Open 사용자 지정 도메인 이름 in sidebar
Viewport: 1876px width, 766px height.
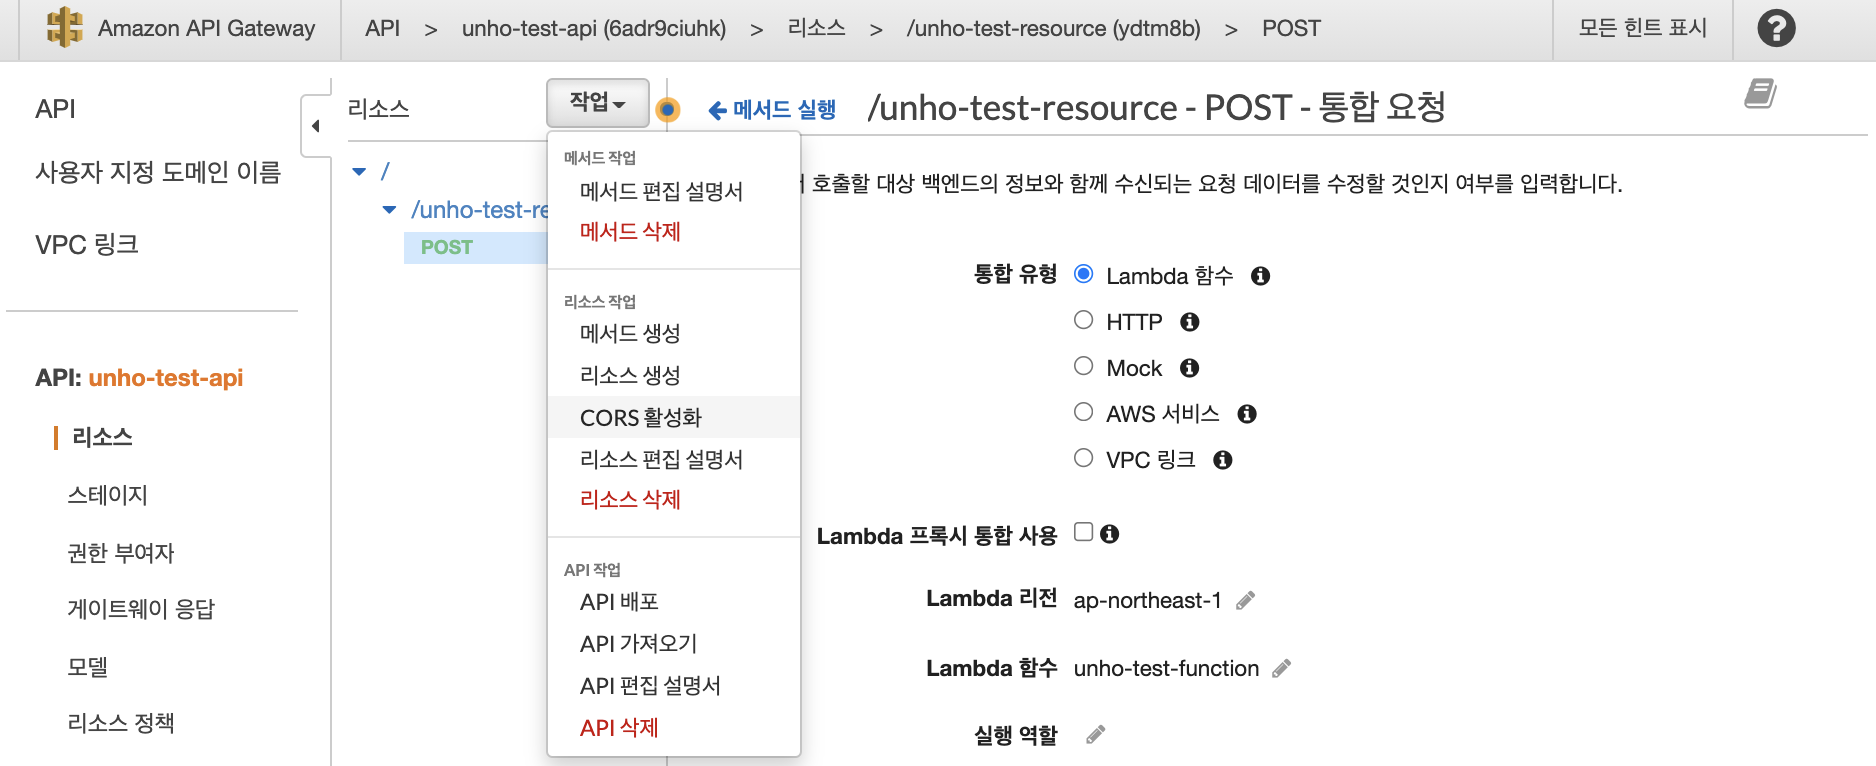pyautogui.click(x=158, y=172)
